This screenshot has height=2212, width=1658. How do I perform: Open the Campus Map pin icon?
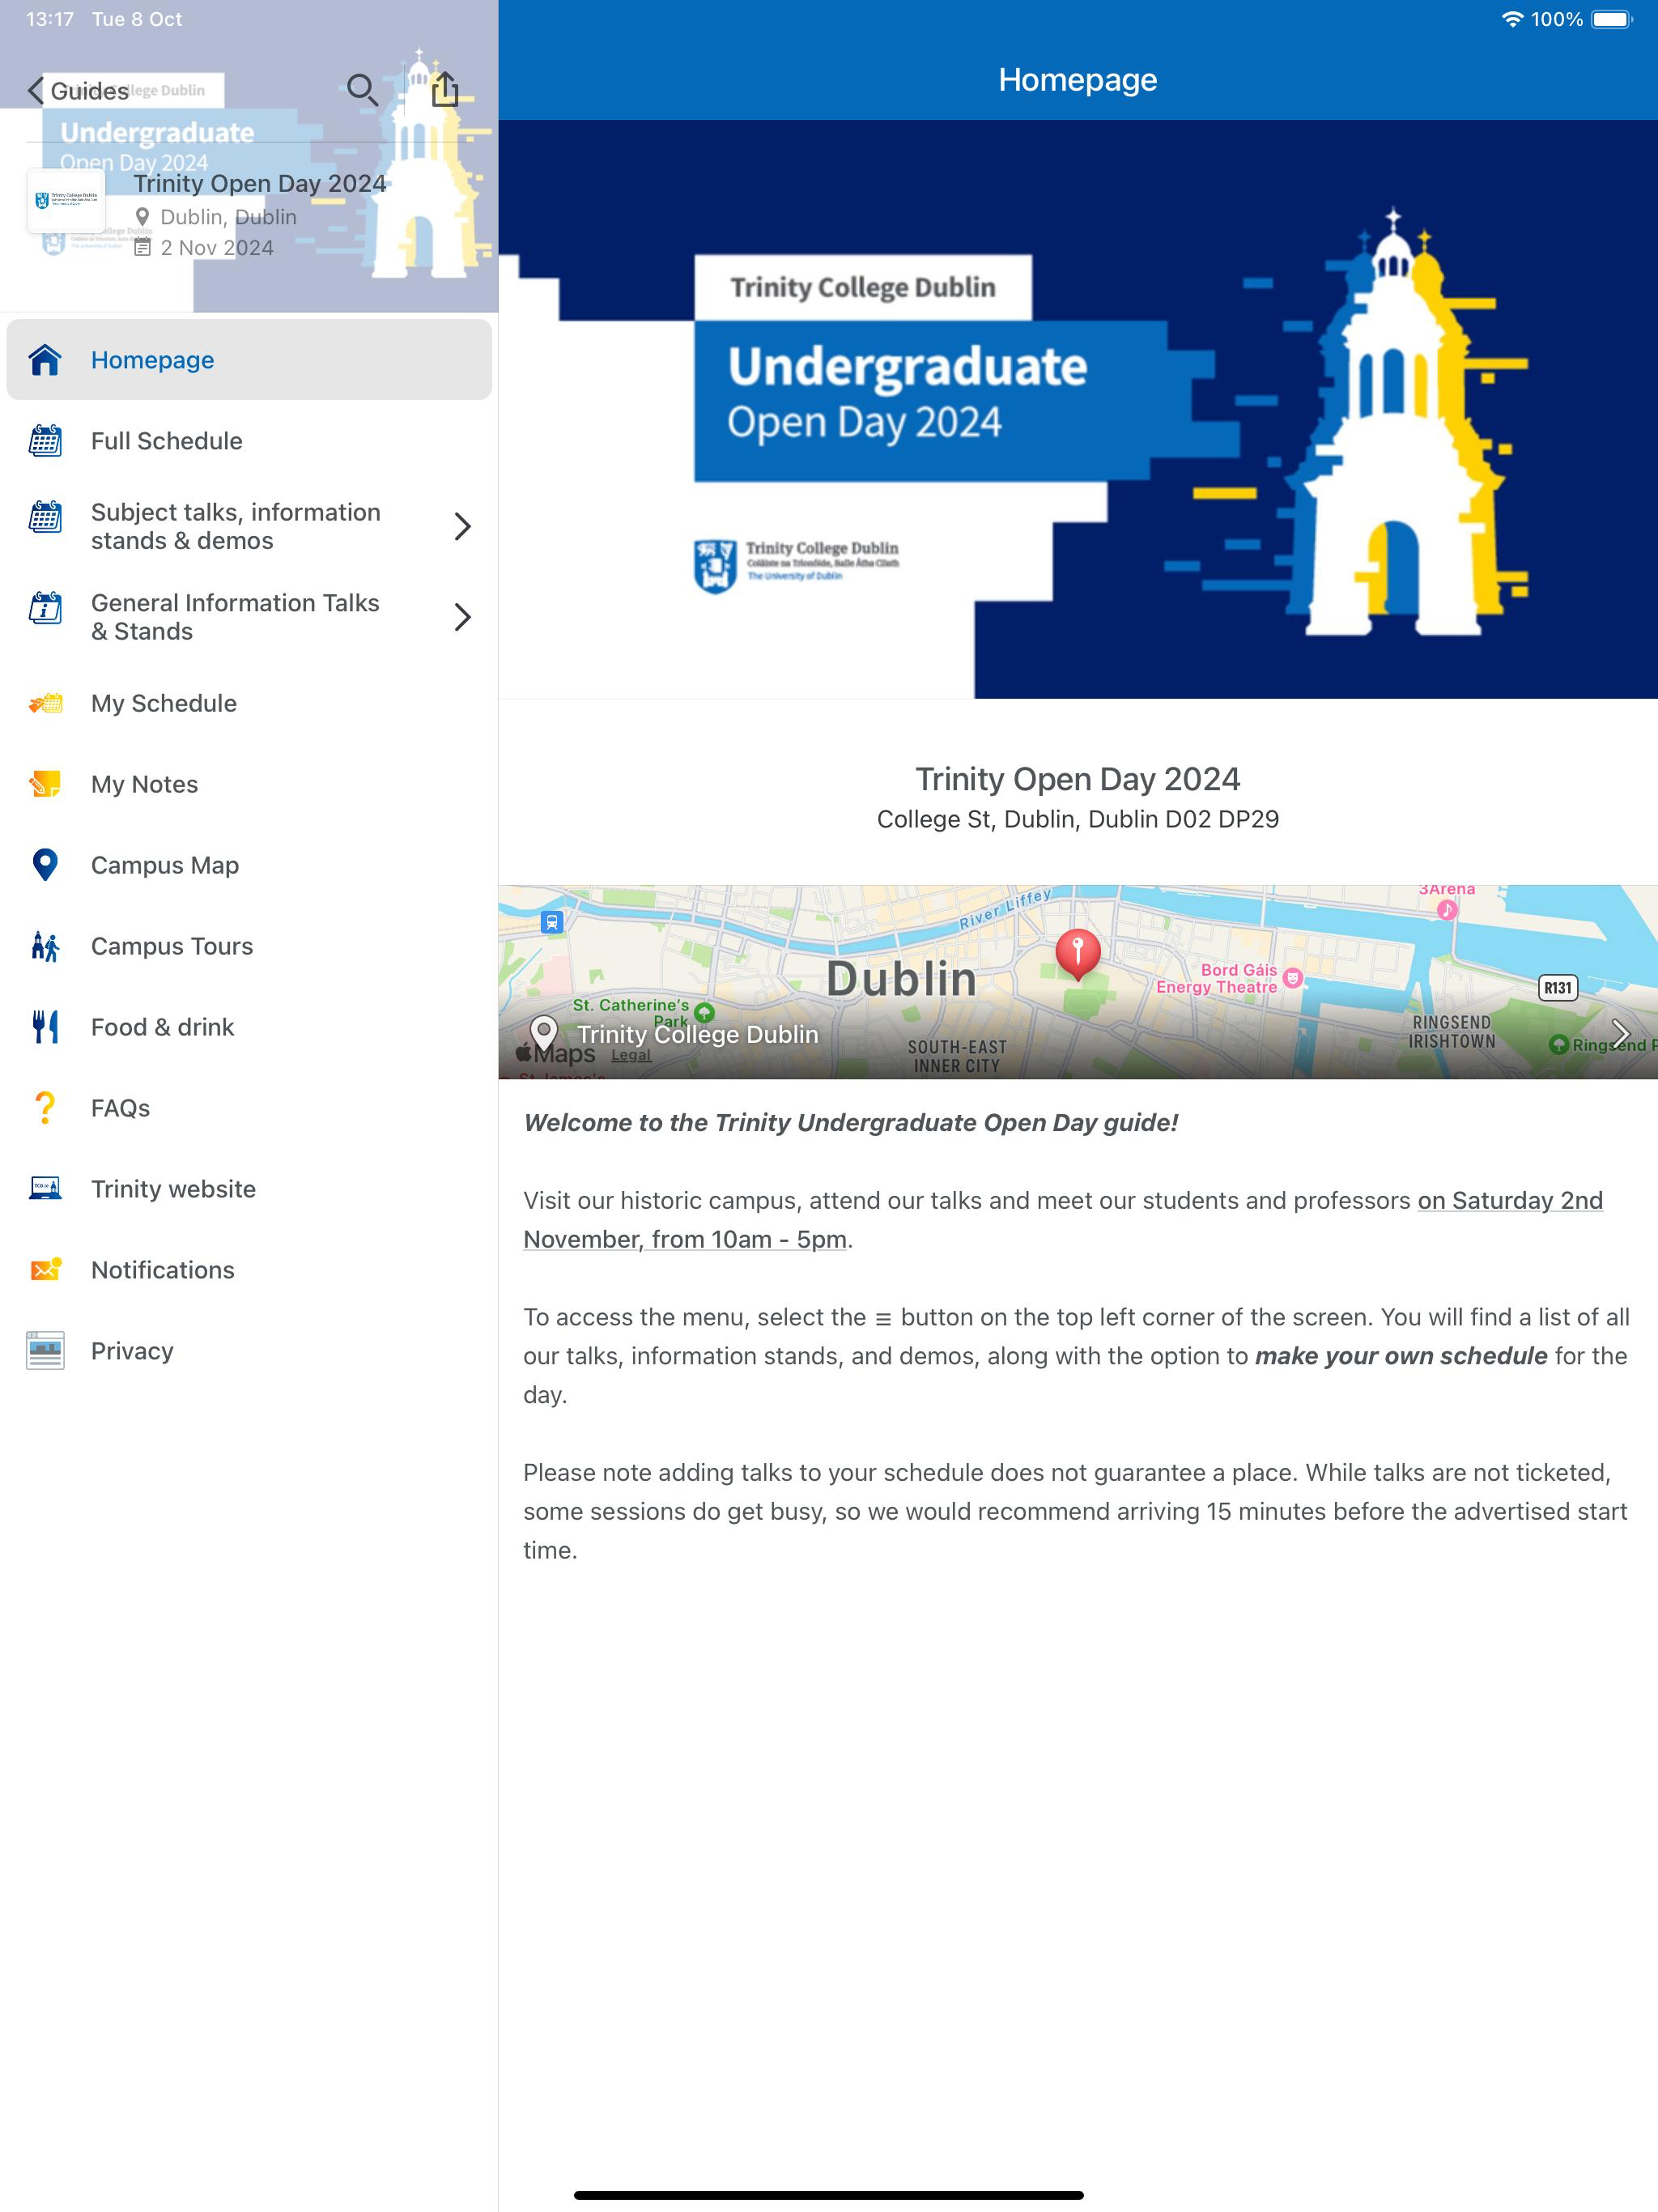45,865
